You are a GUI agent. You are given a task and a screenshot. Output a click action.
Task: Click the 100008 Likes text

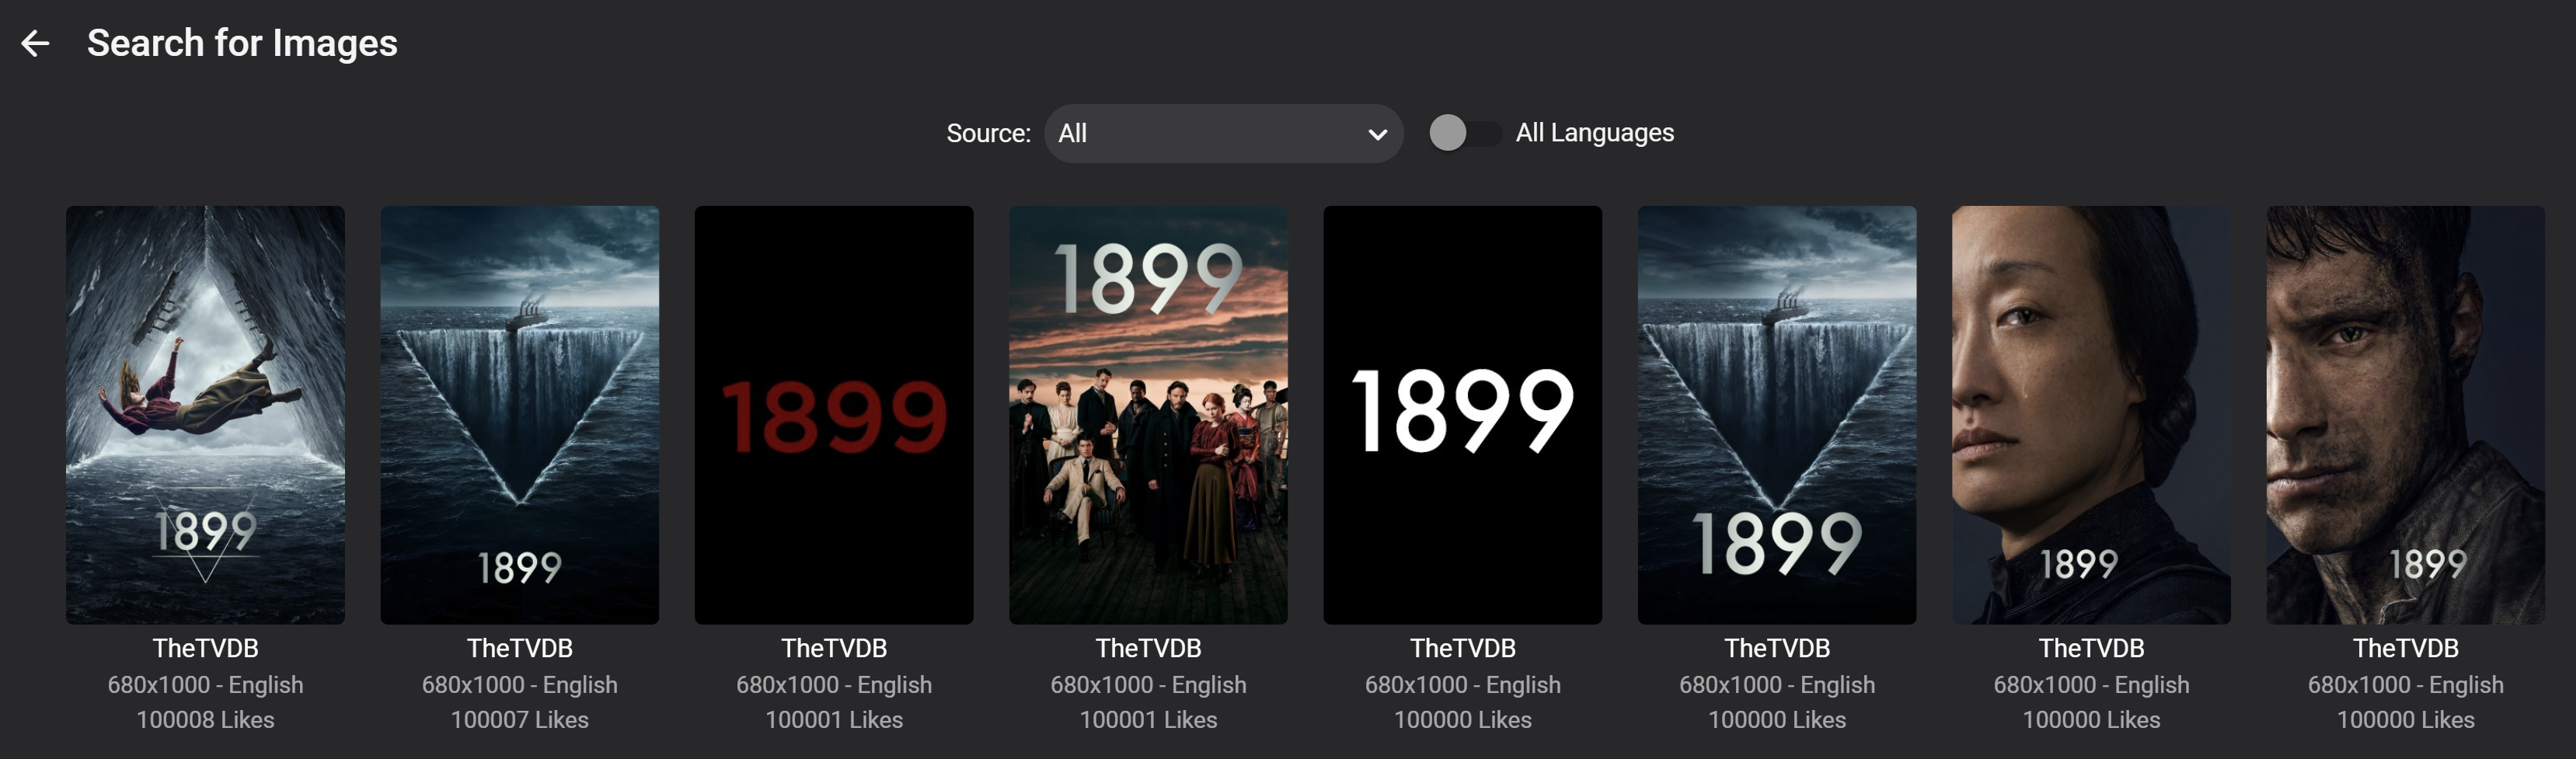pyautogui.click(x=205, y=719)
